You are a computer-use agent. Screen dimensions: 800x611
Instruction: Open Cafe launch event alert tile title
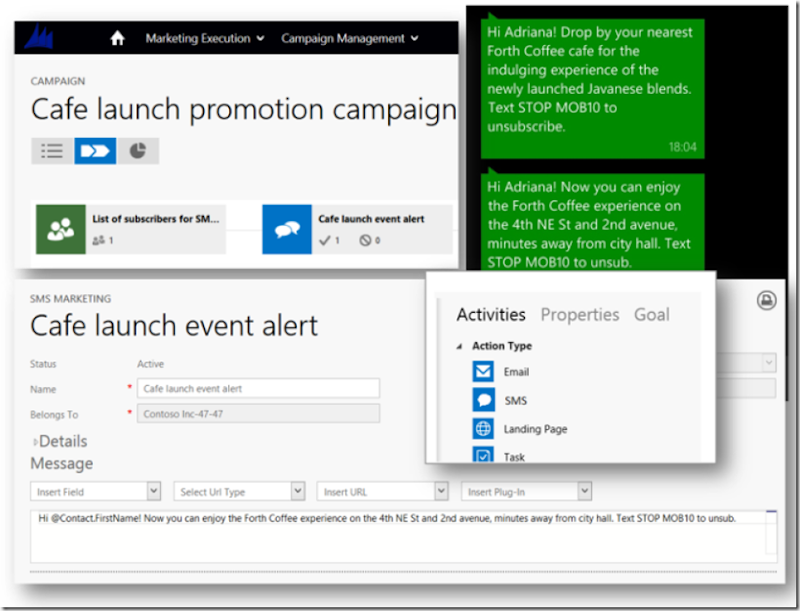[x=371, y=219]
